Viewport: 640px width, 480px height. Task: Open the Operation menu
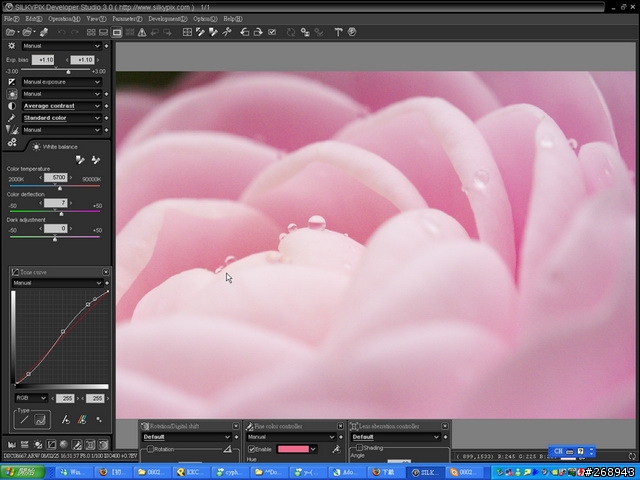(x=64, y=19)
